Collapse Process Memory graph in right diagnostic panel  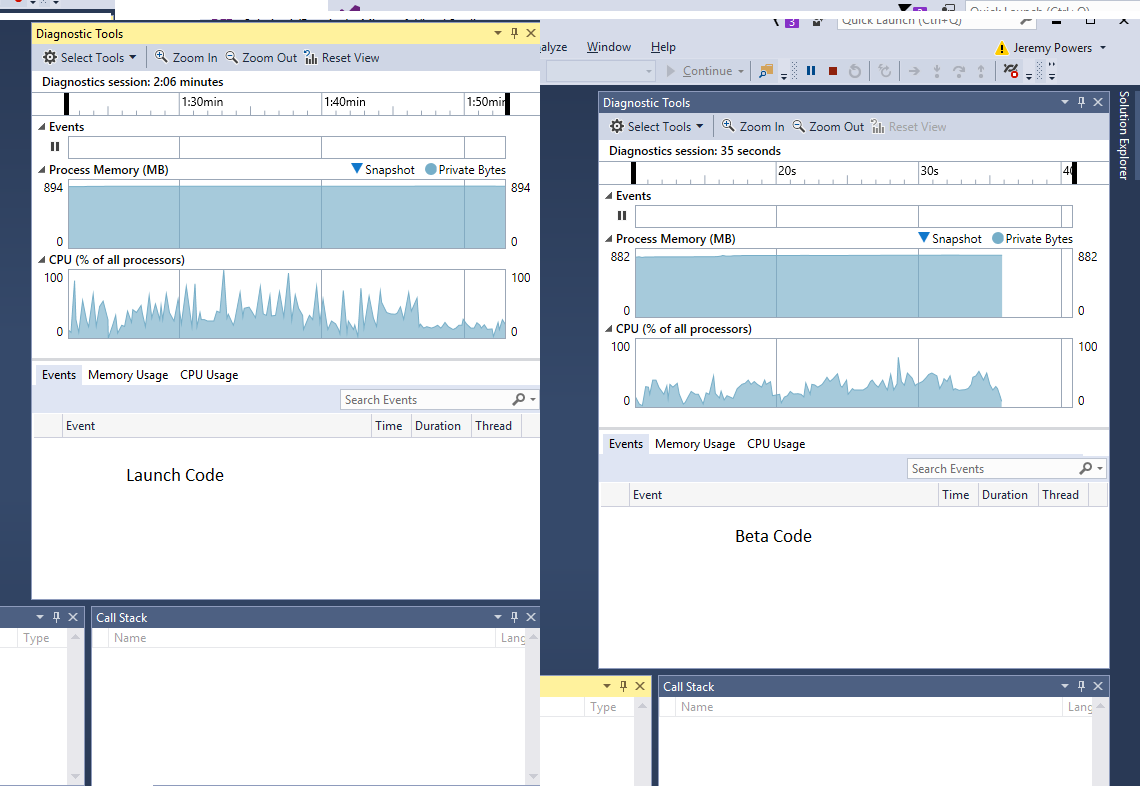[x=609, y=239]
